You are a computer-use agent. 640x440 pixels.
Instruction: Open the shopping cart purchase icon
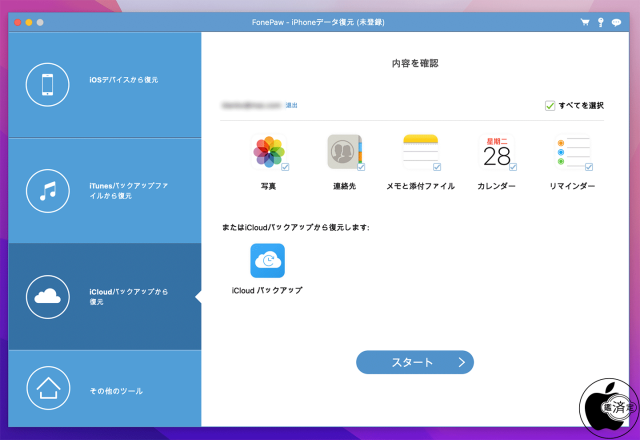[x=585, y=22]
